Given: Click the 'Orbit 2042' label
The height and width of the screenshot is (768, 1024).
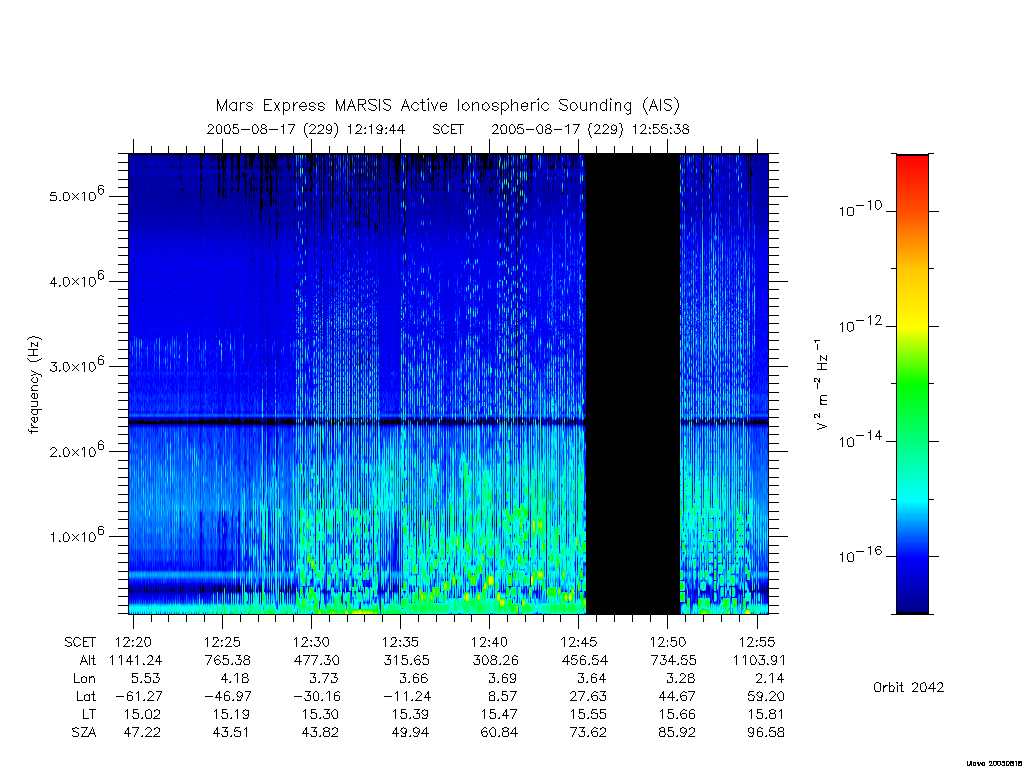Looking at the screenshot, I should coord(908,687).
